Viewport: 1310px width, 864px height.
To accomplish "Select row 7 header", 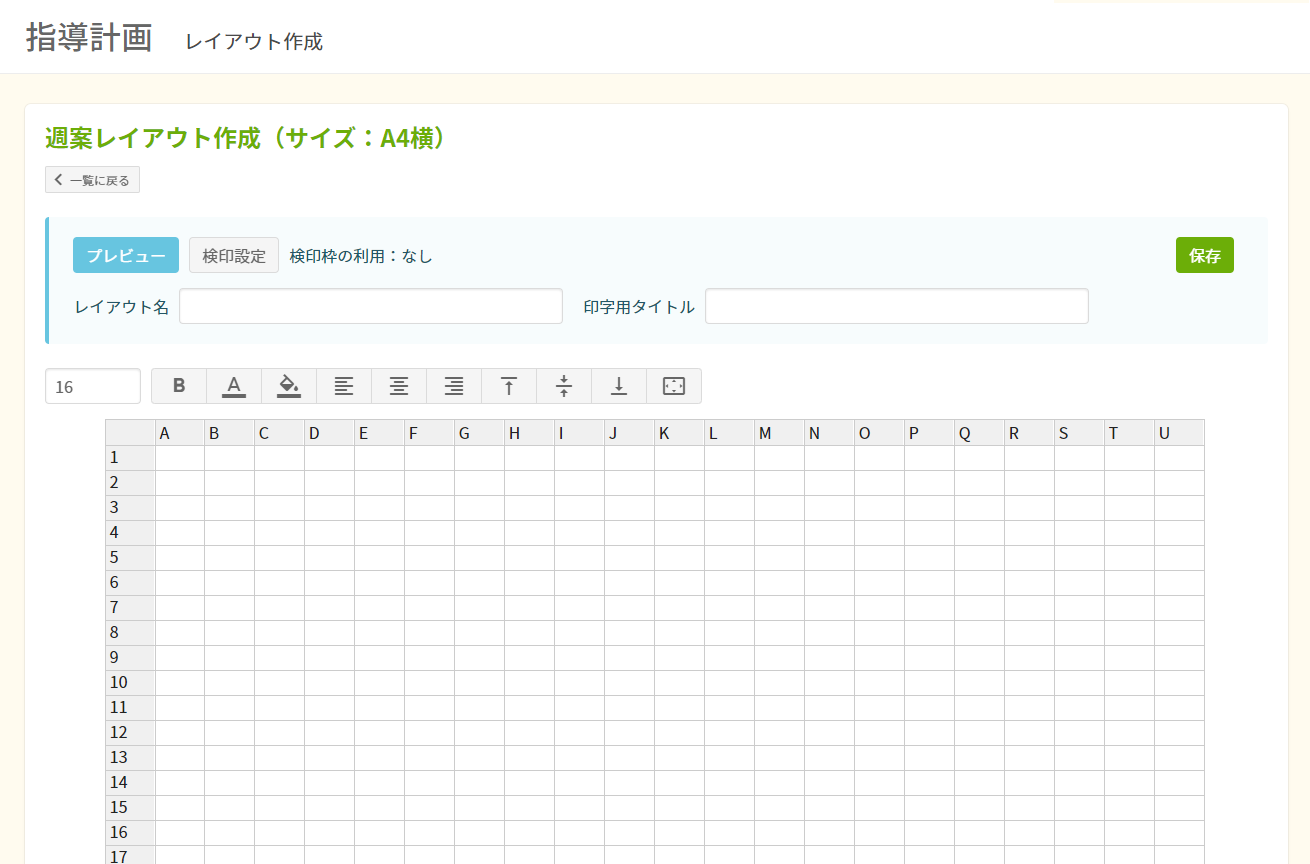I will (x=130, y=608).
